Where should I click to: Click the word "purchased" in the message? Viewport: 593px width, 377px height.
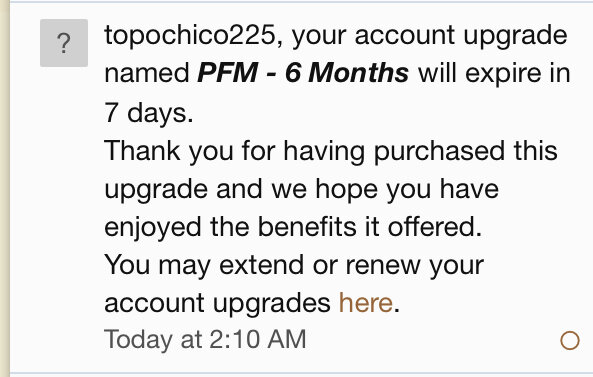click(x=439, y=151)
